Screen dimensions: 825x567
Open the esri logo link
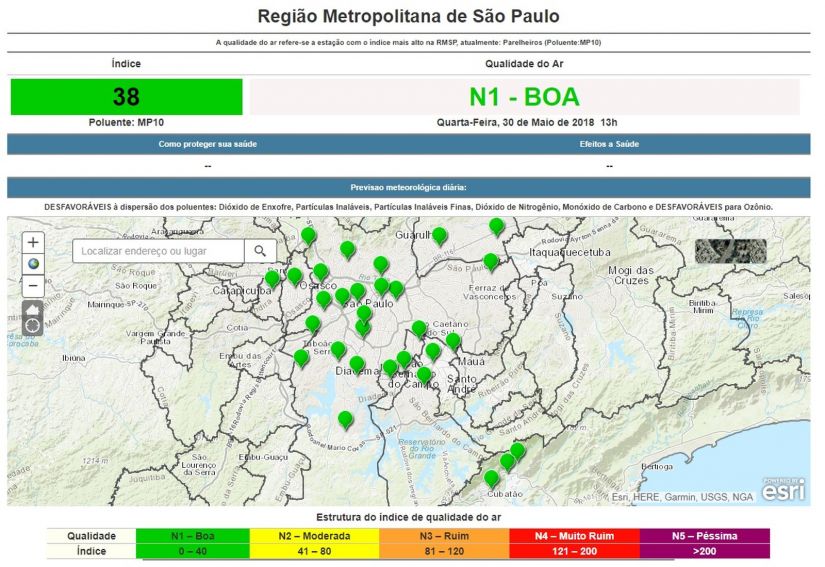783,489
